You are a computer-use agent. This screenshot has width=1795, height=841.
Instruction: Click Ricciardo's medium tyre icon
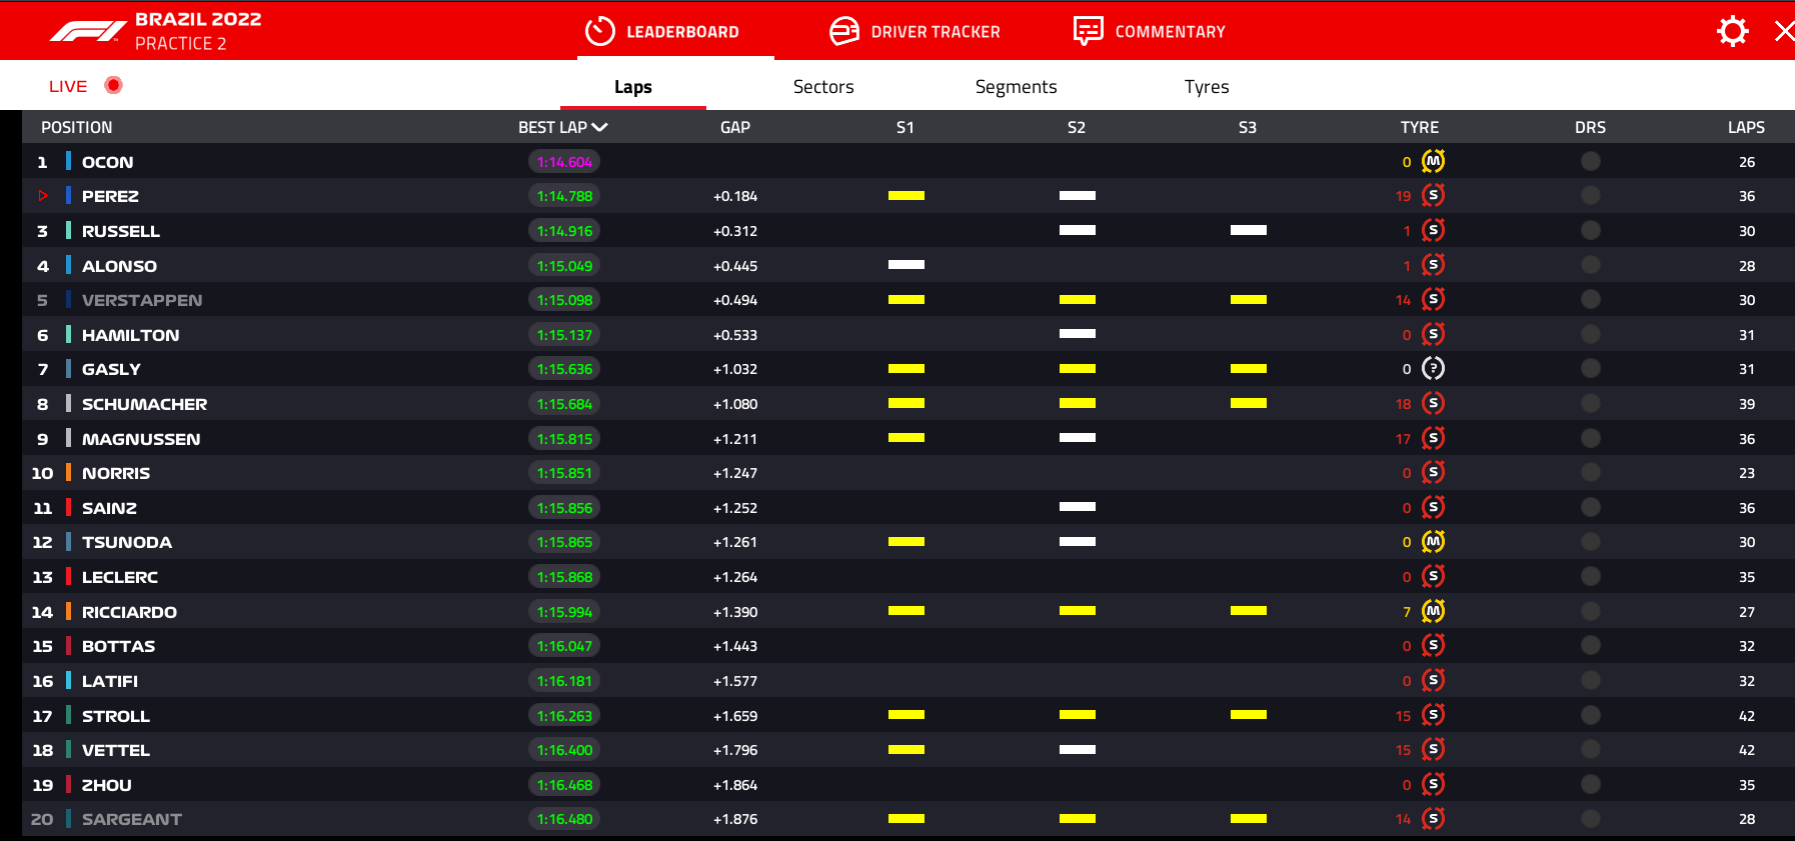click(x=1433, y=611)
